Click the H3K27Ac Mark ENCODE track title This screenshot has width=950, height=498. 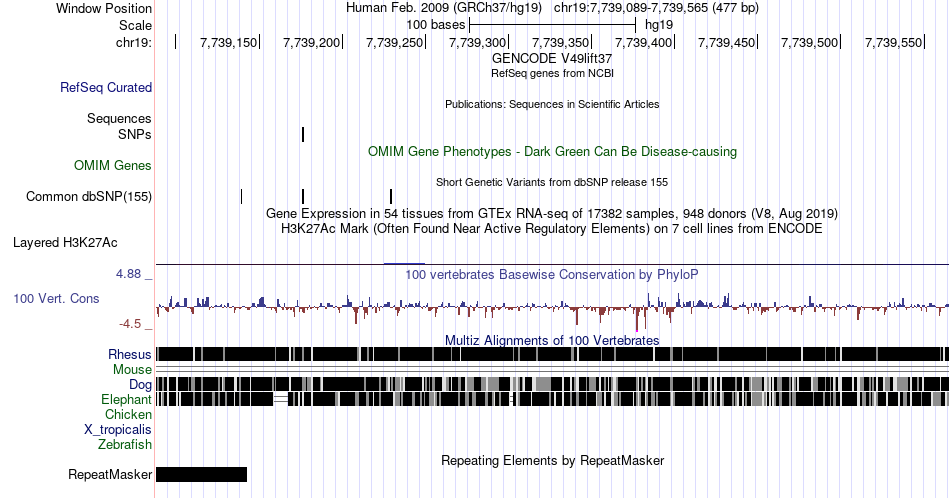pyautogui.click(x=552, y=228)
